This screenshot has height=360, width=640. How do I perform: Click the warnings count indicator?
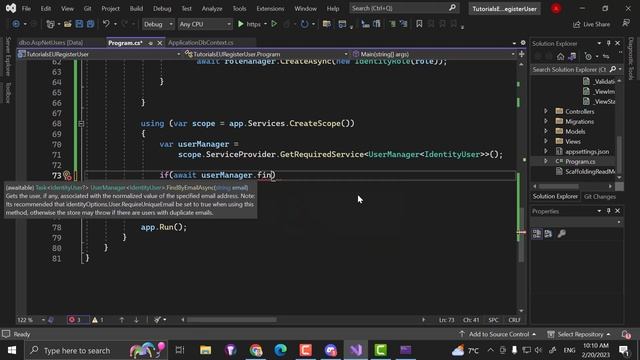pyautogui.click(x=98, y=320)
